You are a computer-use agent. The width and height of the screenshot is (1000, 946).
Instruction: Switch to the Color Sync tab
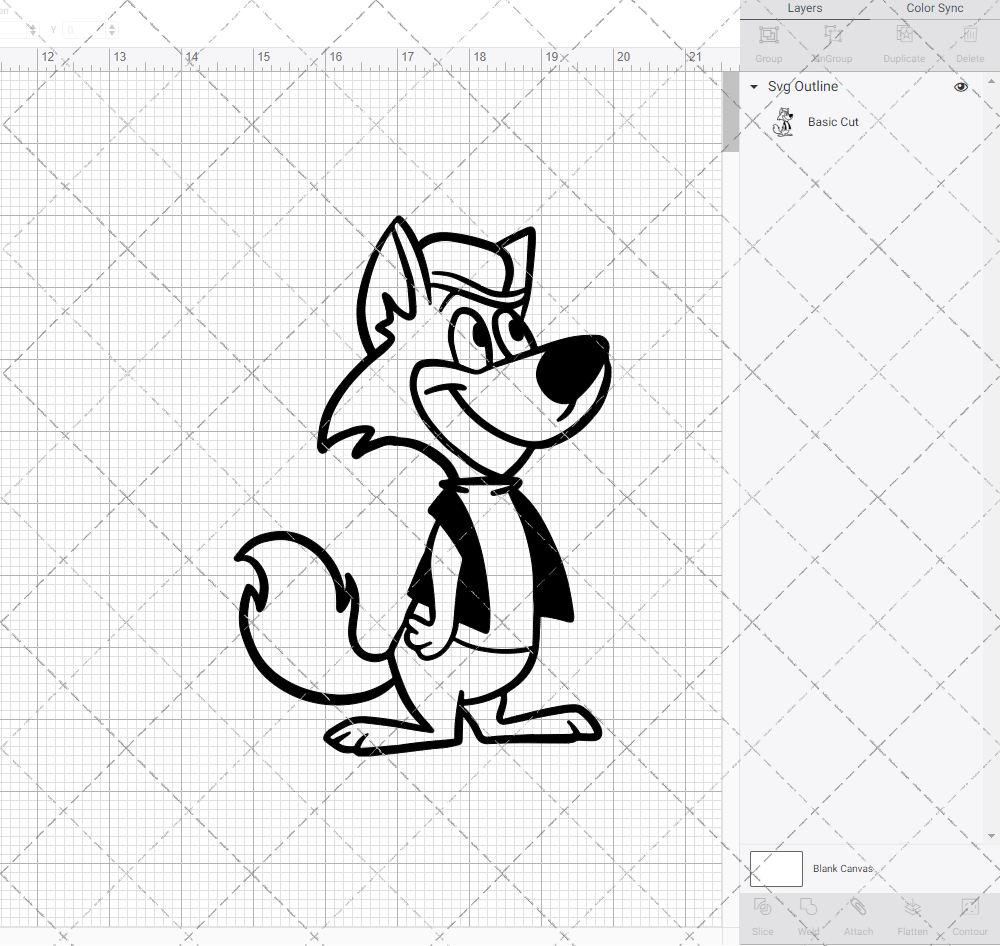pyautogui.click(x=934, y=8)
